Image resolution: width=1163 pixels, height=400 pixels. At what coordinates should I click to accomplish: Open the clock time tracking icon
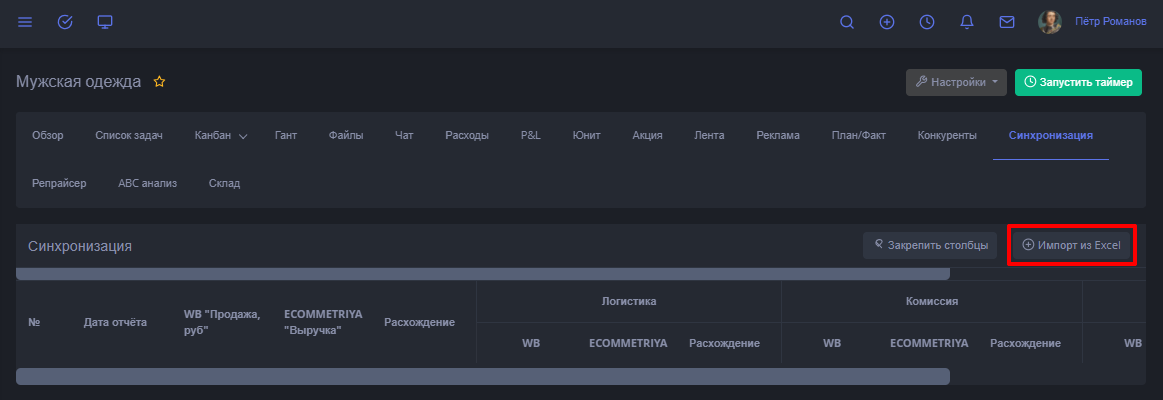point(927,22)
